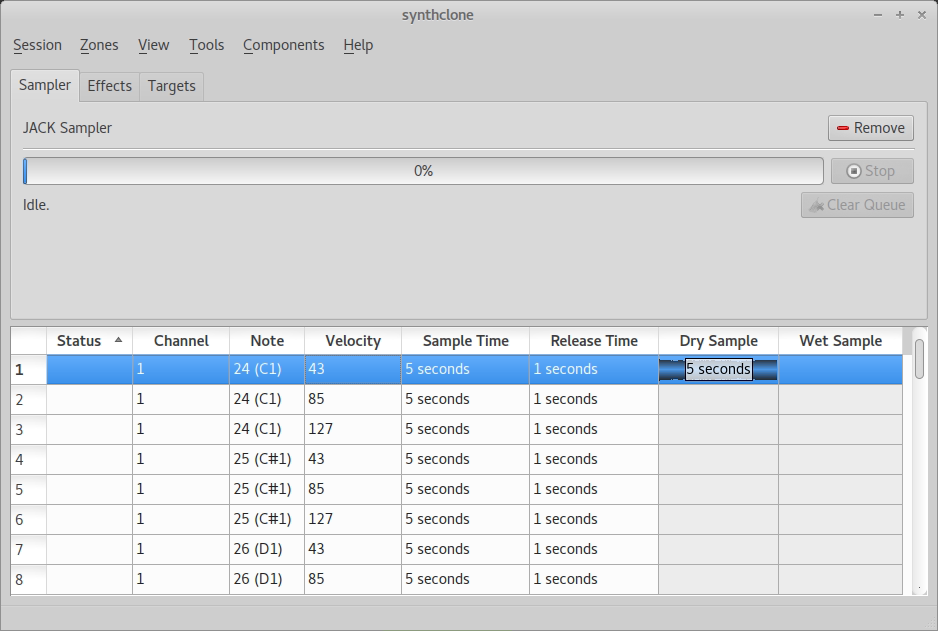
Task: Sort by the Release Time column header
Action: (x=594, y=341)
